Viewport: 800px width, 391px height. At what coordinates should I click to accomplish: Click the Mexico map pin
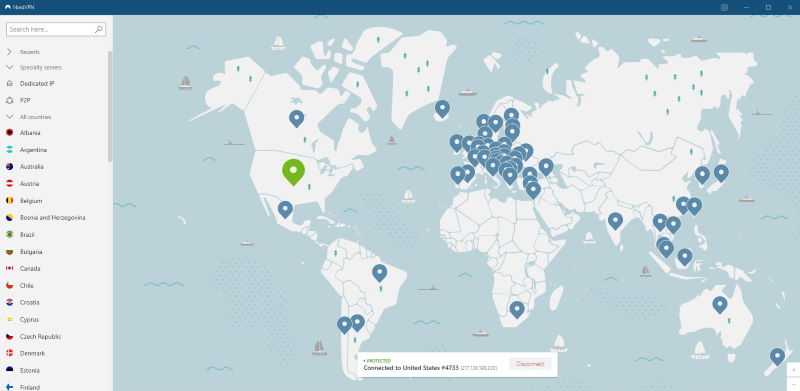coord(285,209)
